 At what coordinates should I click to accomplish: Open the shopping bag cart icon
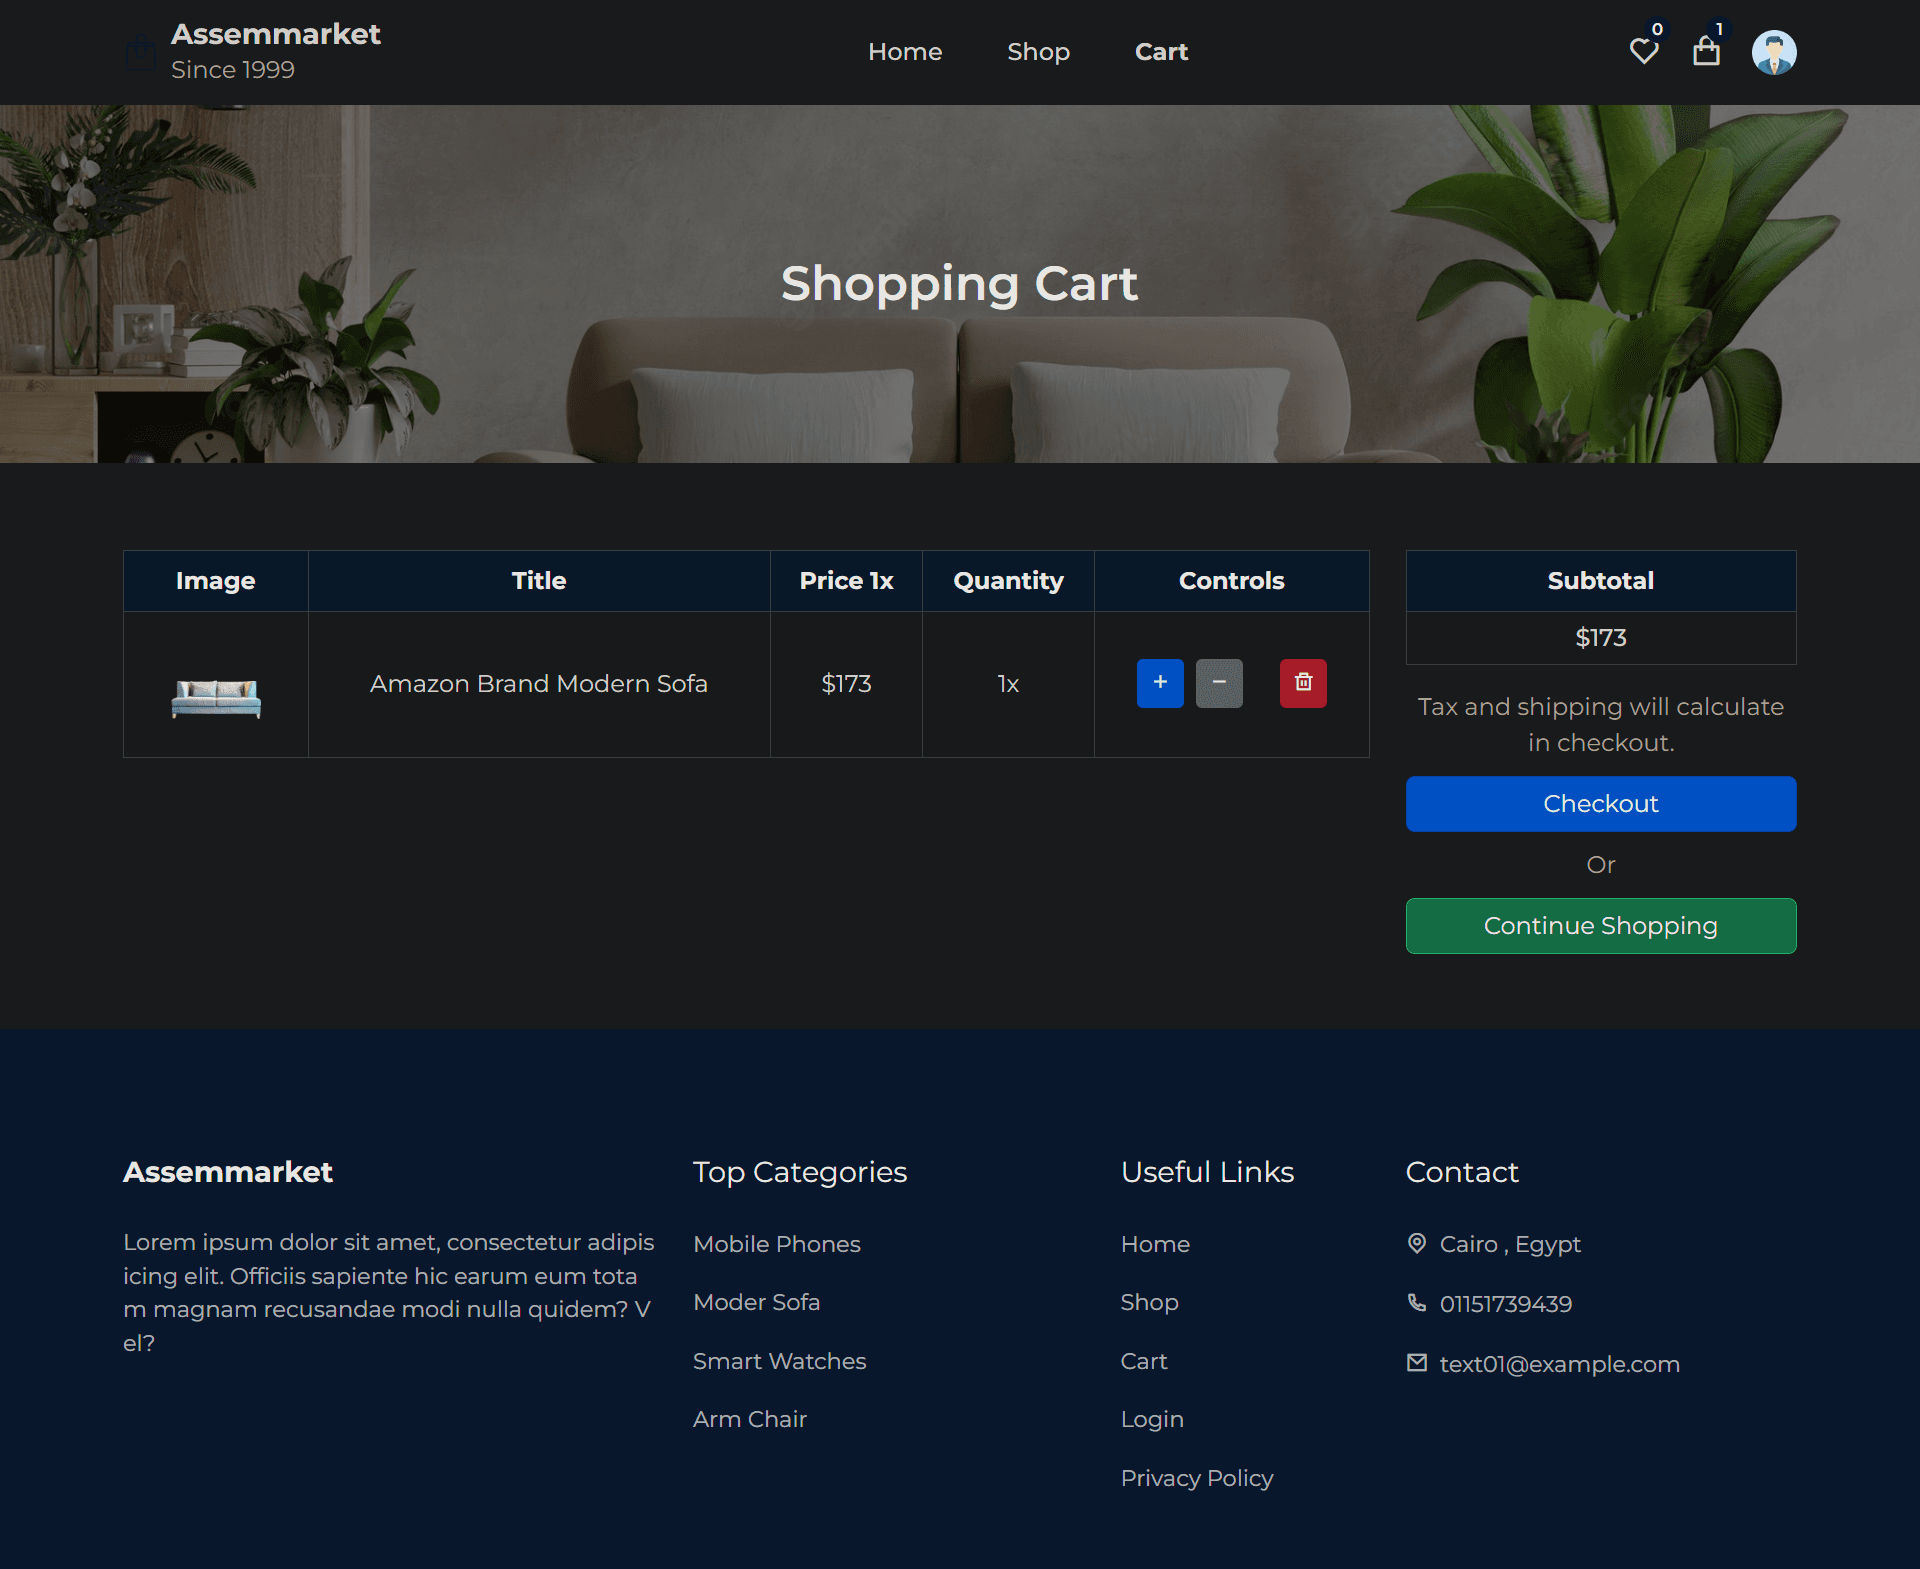1706,51
